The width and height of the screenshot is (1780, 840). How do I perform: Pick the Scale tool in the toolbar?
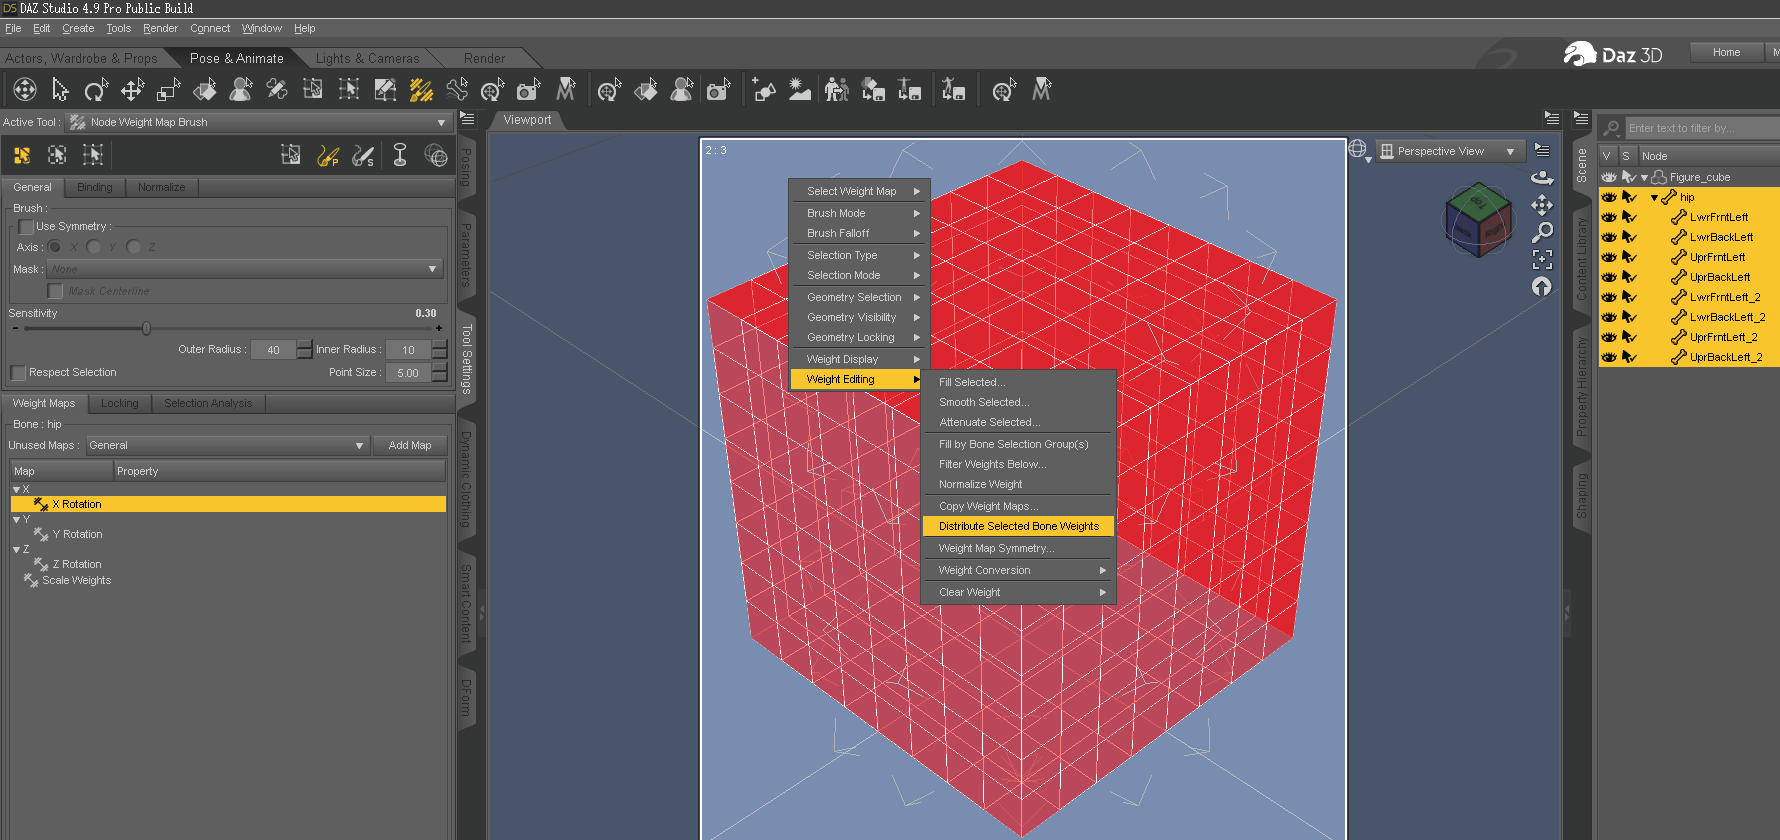pos(168,90)
